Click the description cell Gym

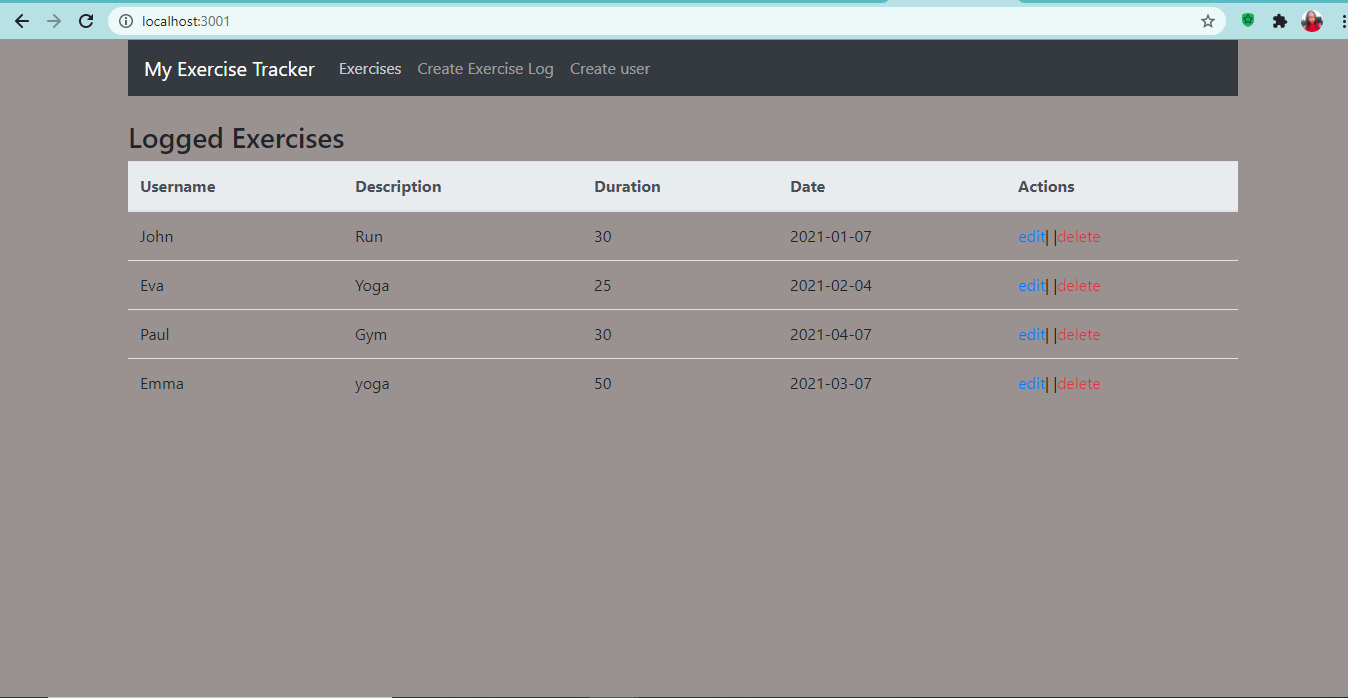[371, 335]
